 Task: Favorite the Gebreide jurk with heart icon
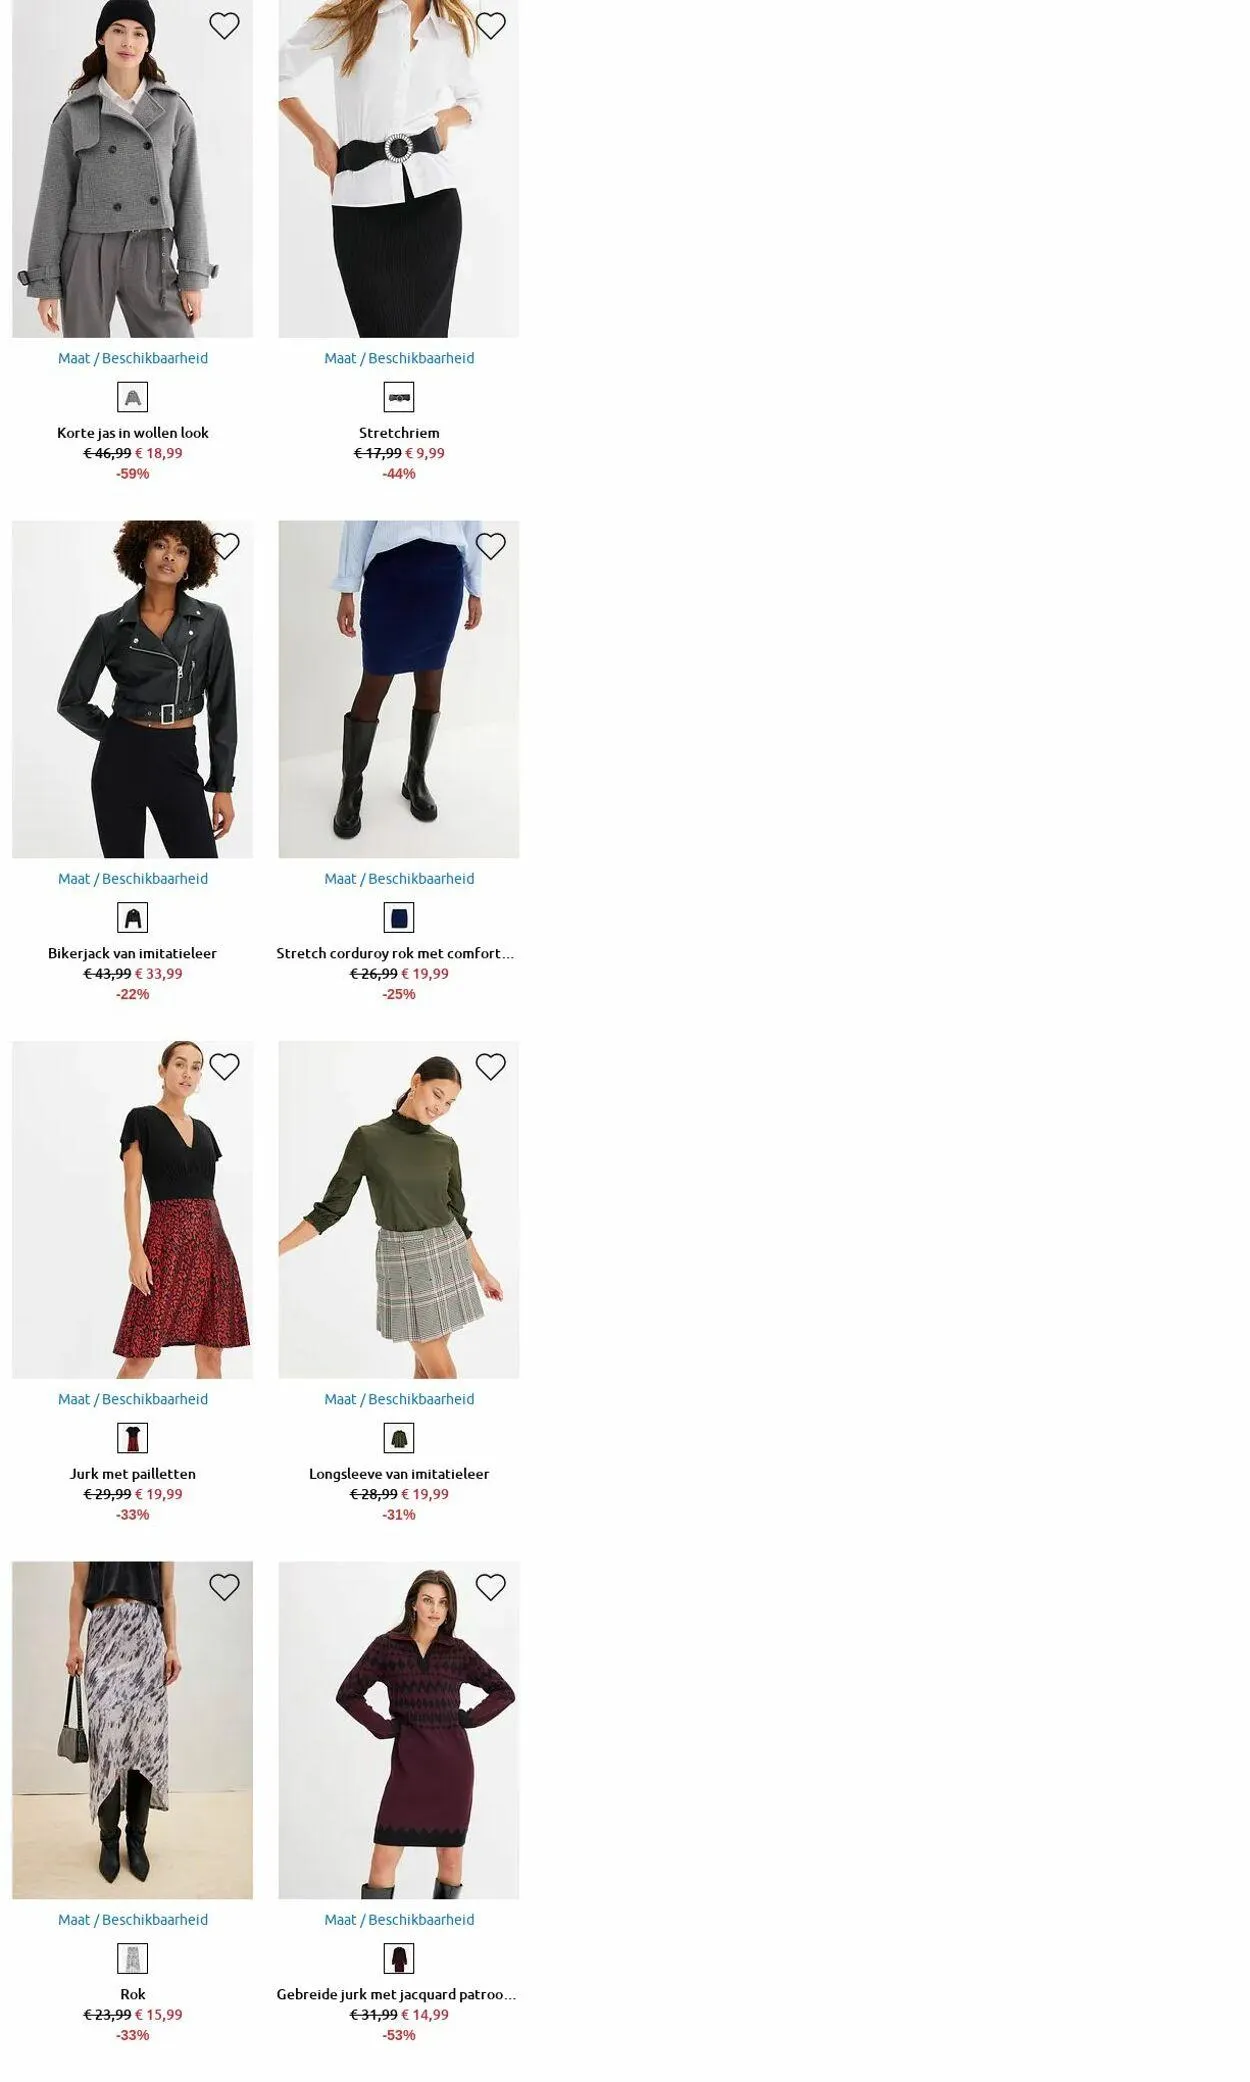[x=490, y=1587]
